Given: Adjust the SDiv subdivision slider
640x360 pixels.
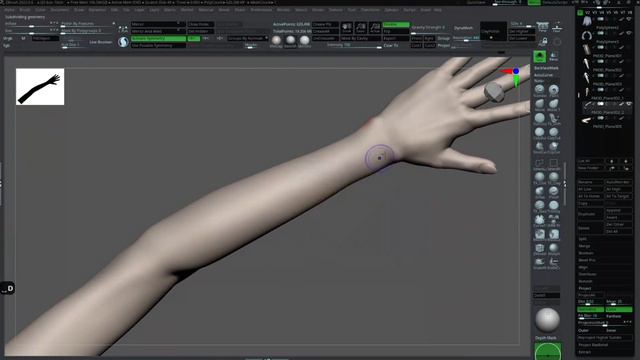Looking at the screenshot, I should pyautogui.click(x=521, y=25).
